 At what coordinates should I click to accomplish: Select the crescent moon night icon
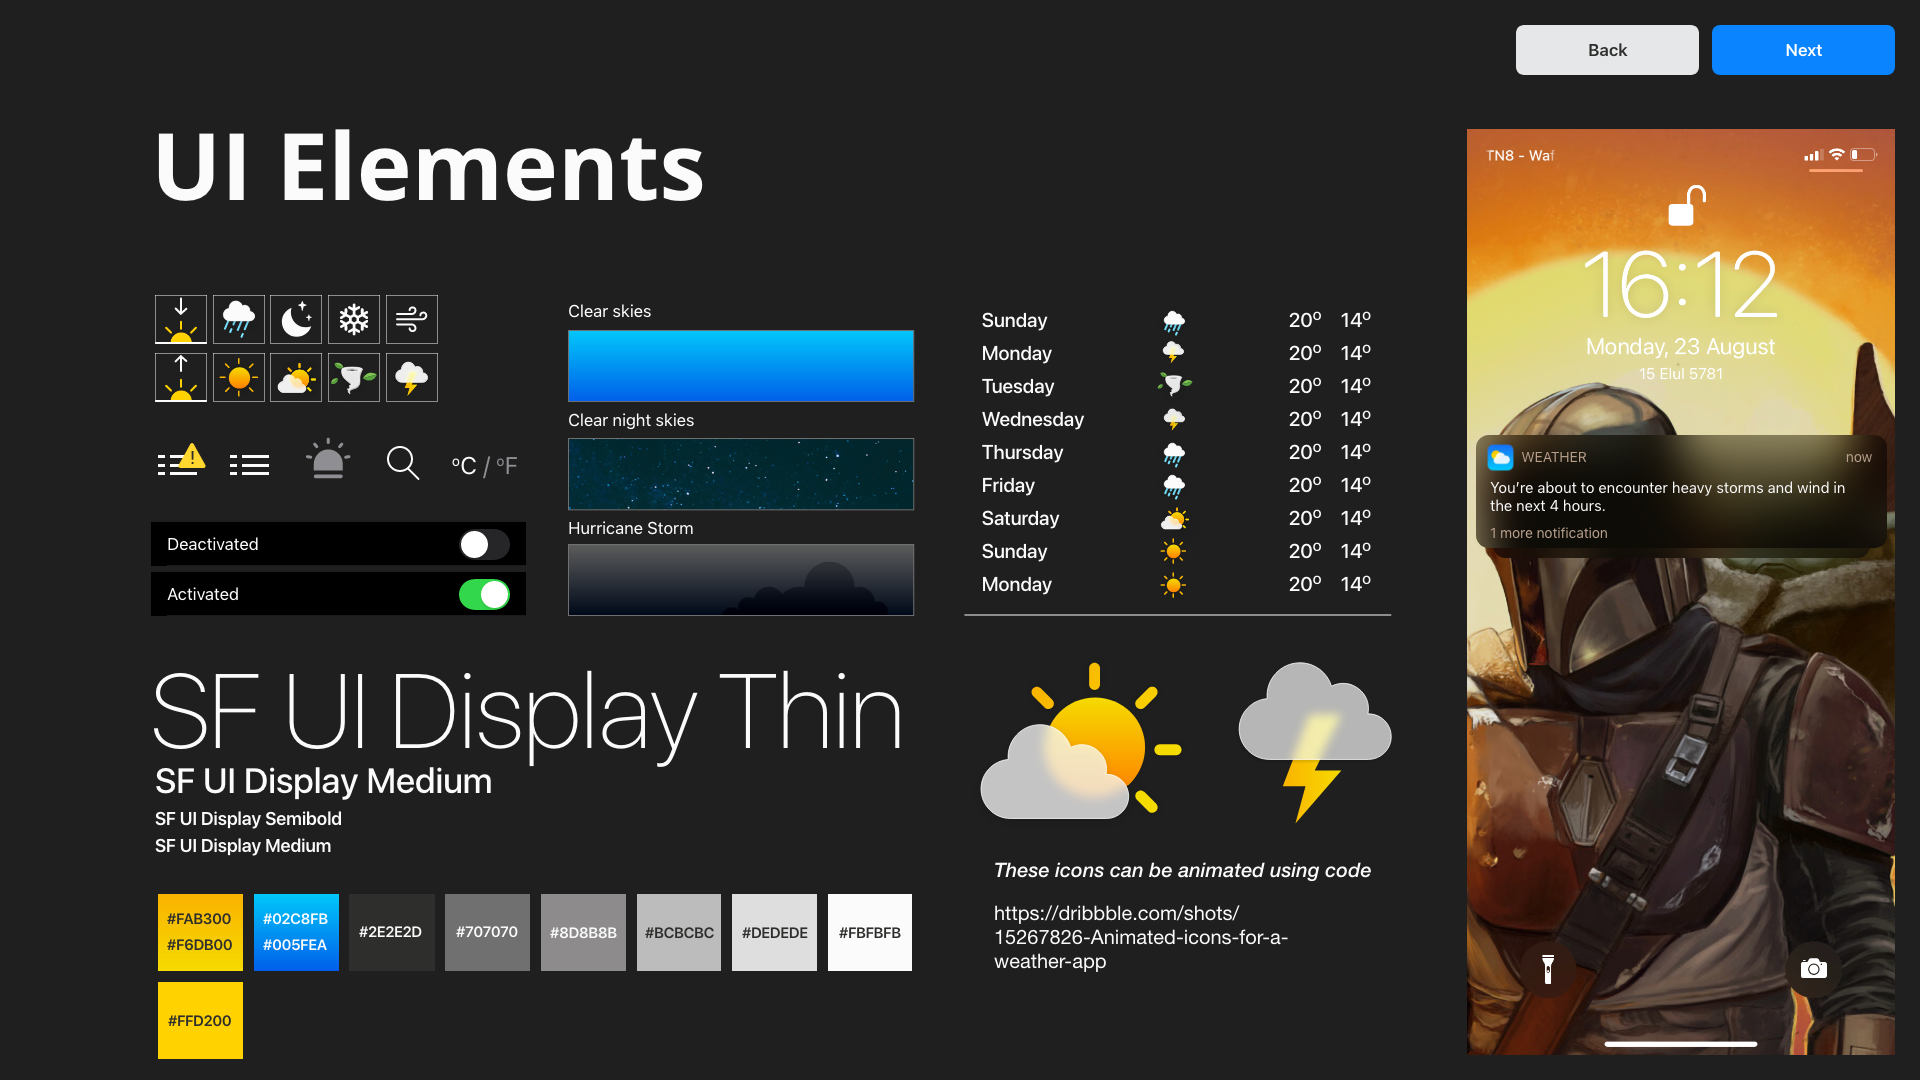296,320
